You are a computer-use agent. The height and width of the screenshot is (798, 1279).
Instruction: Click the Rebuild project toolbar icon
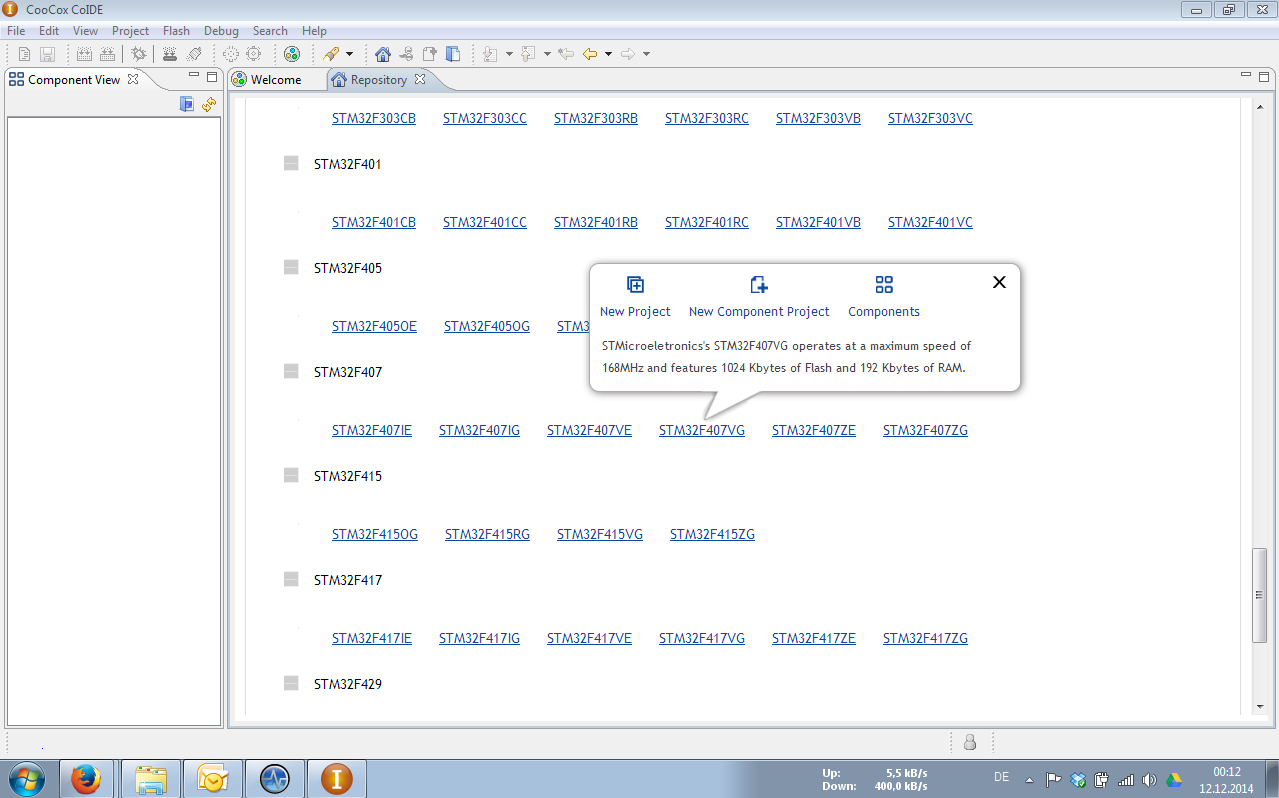[x=107, y=54]
